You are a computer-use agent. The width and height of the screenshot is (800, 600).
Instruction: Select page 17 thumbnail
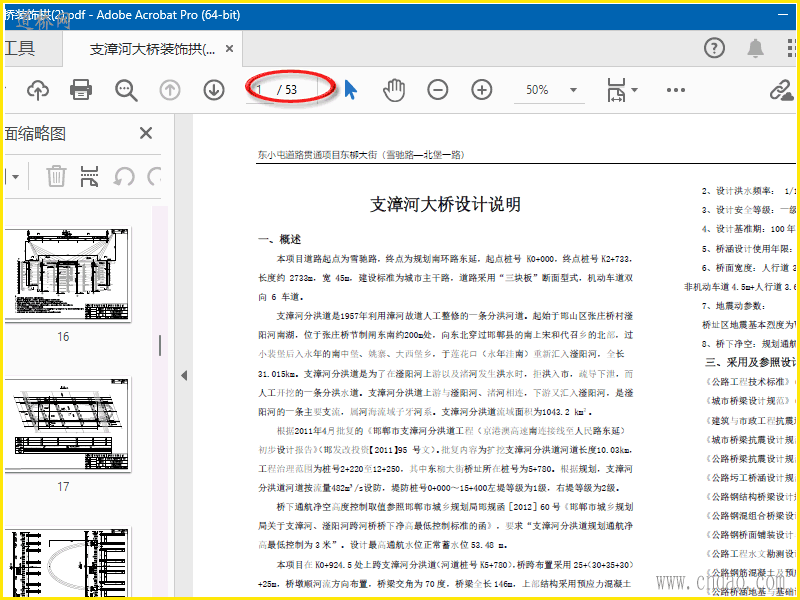pos(67,424)
